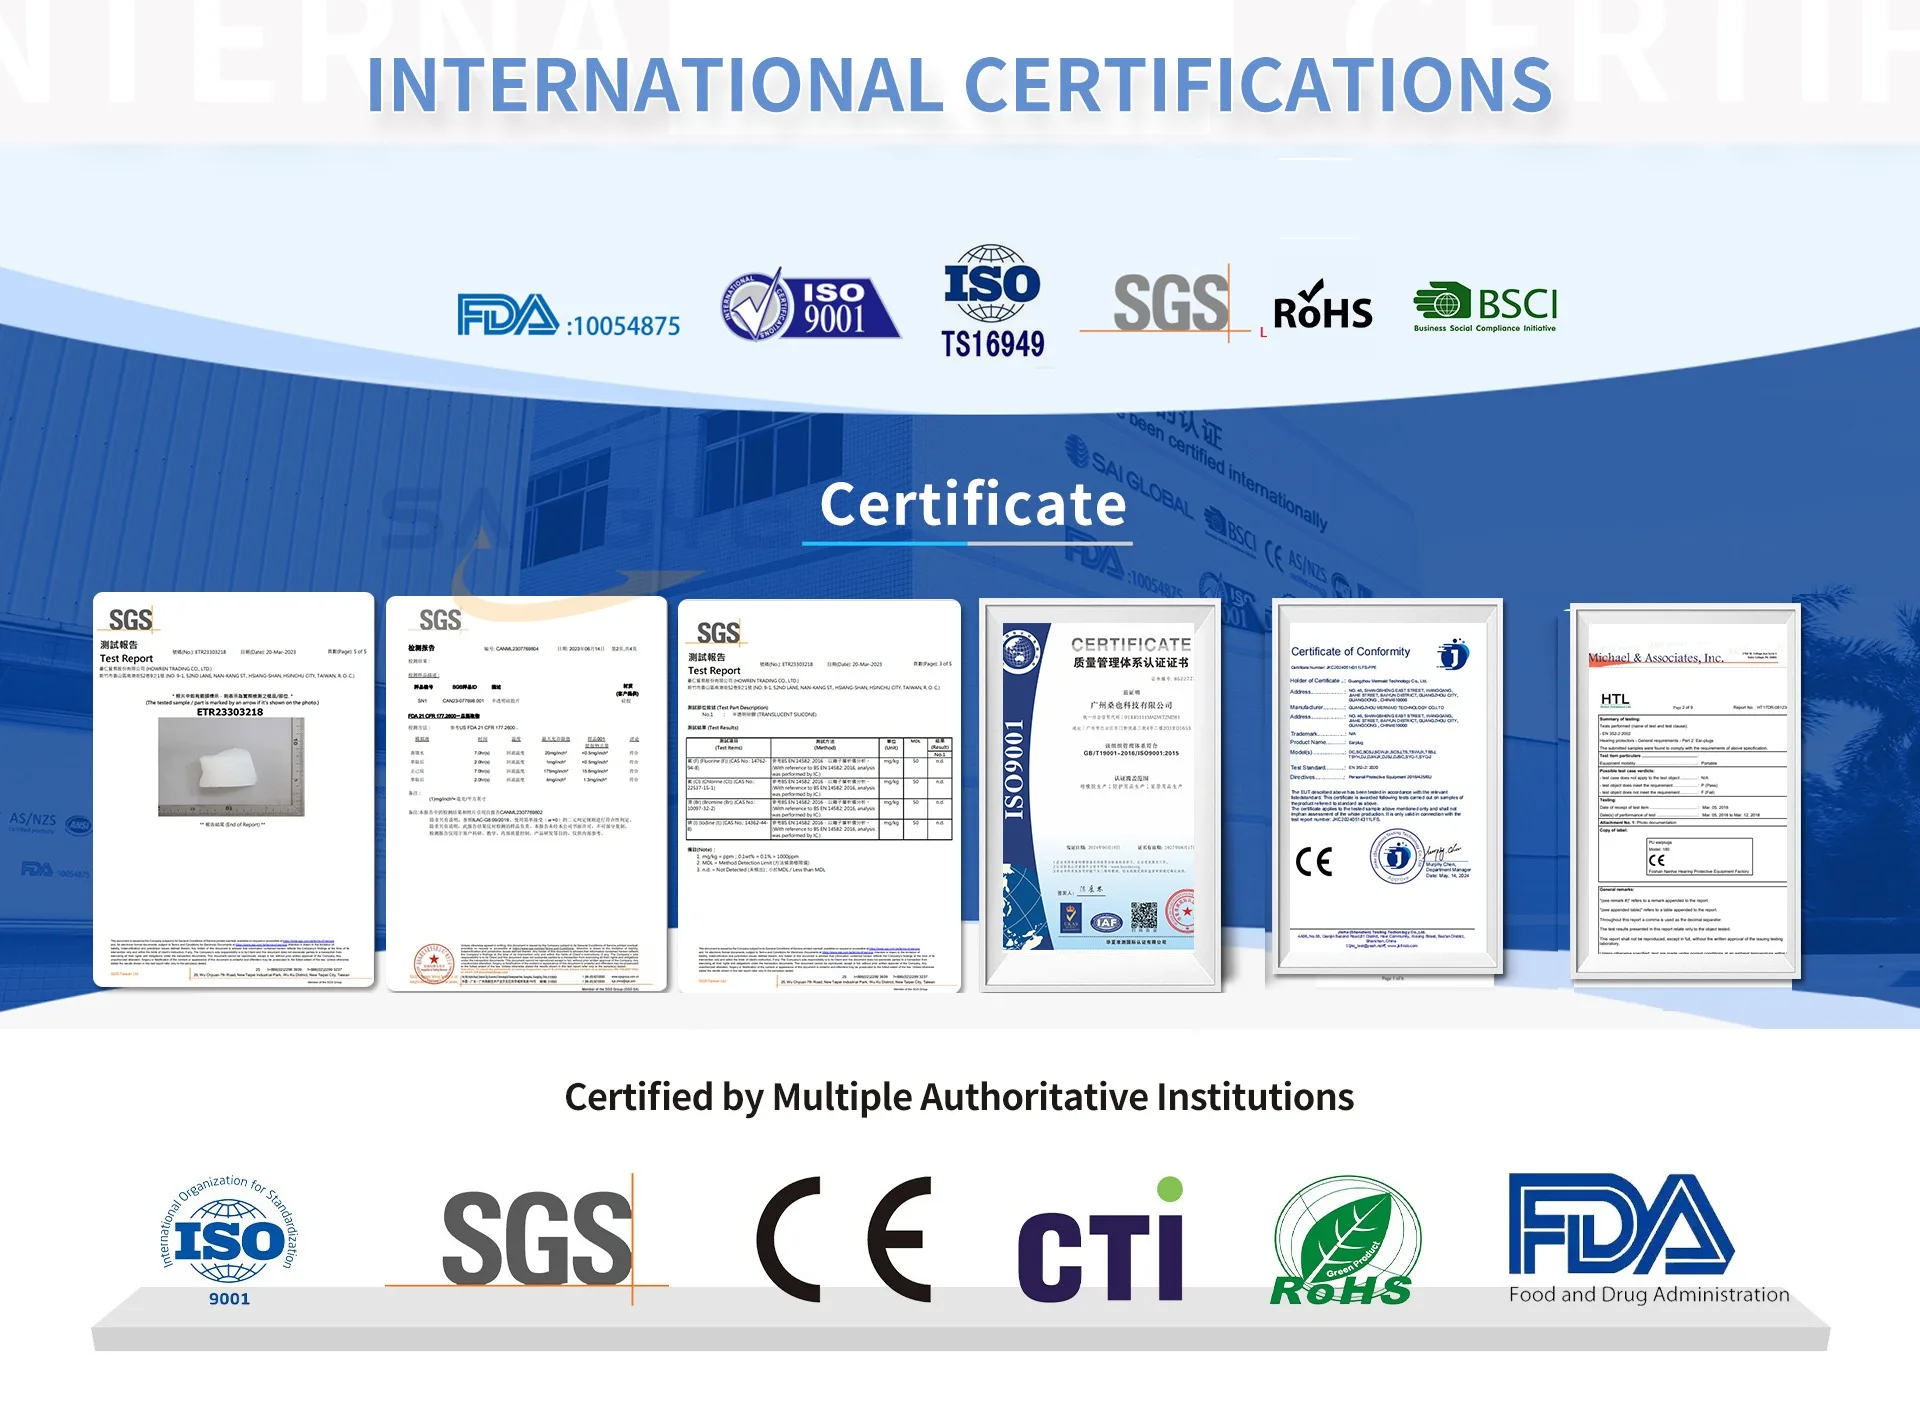Click the Certificate of Conformity title text
Image resolution: width=1920 pixels, height=1401 pixels.
(1350, 651)
